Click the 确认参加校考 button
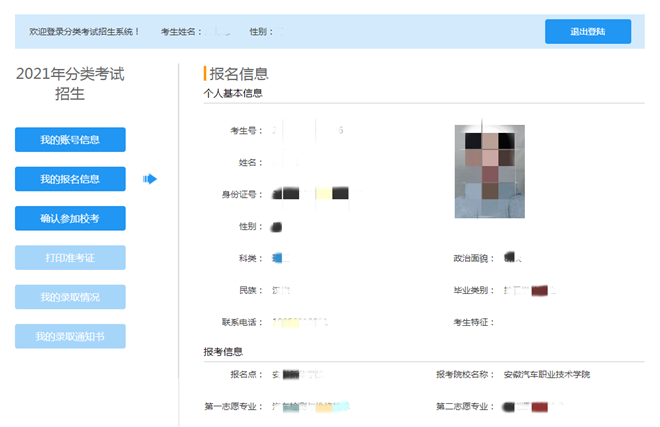 pos(70,218)
